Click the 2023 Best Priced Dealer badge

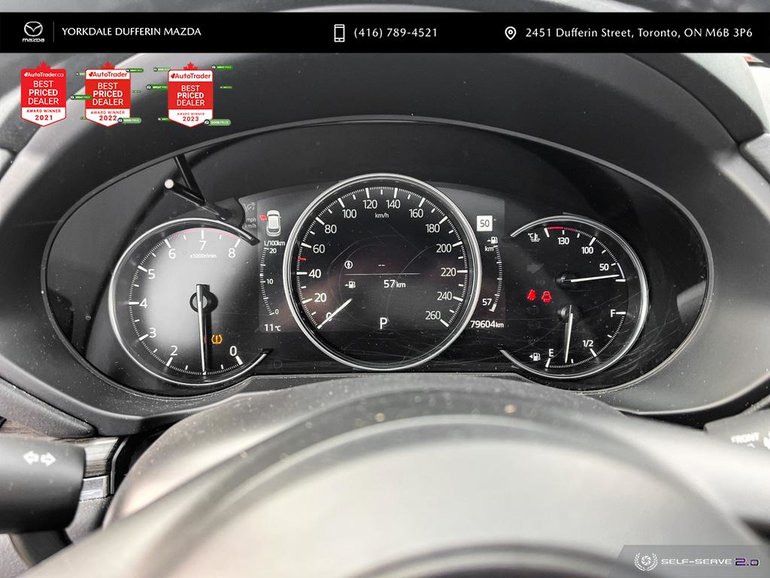pyautogui.click(x=189, y=97)
